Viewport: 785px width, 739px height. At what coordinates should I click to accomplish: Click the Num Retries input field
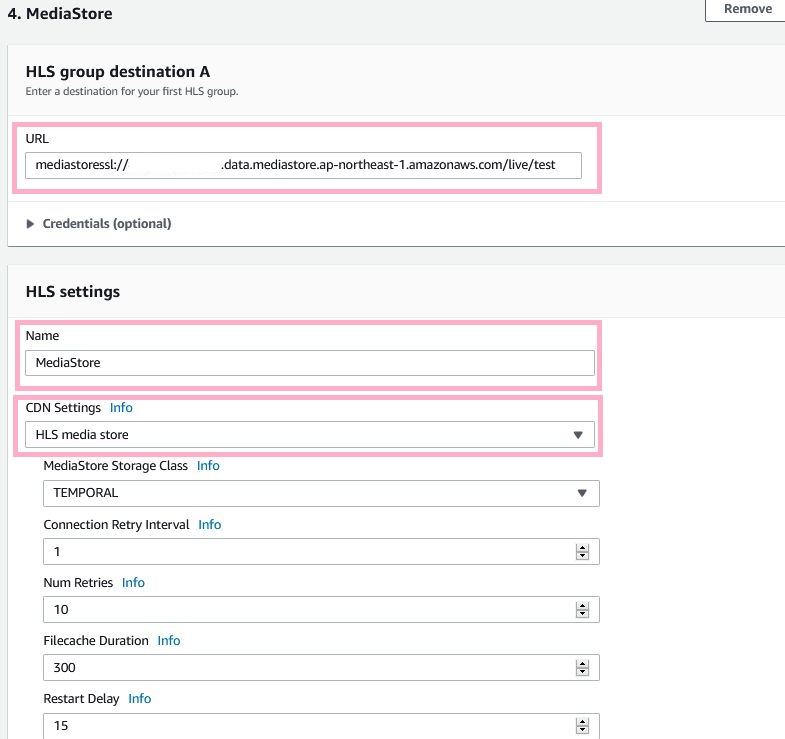coord(305,609)
